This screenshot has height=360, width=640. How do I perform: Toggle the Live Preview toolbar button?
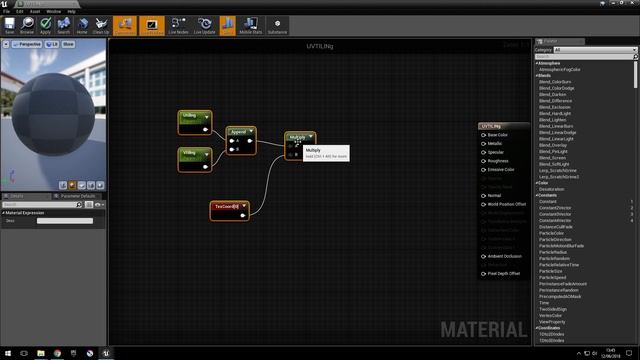tap(152, 26)
